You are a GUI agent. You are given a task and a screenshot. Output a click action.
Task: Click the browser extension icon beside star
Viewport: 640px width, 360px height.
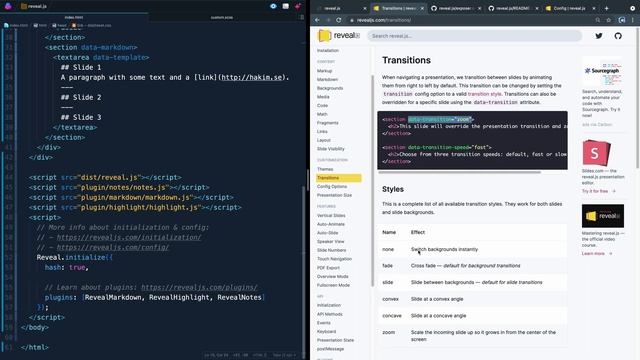[622, 20]
